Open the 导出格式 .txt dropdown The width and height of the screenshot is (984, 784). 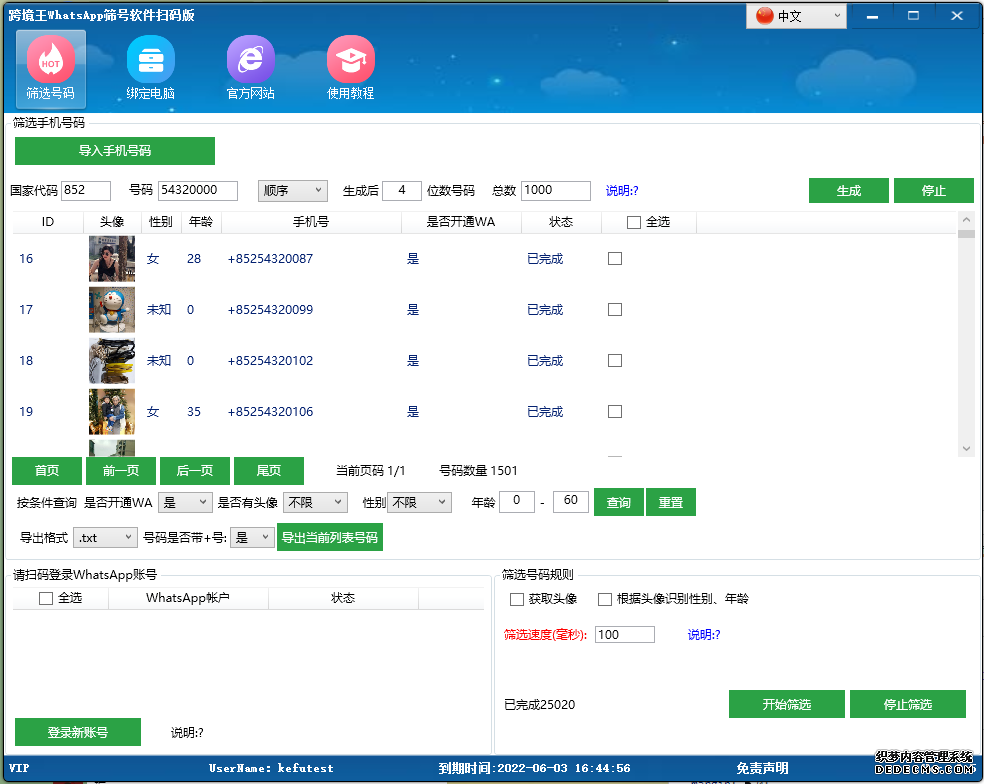pyautogui.click(x=105, y=537)
